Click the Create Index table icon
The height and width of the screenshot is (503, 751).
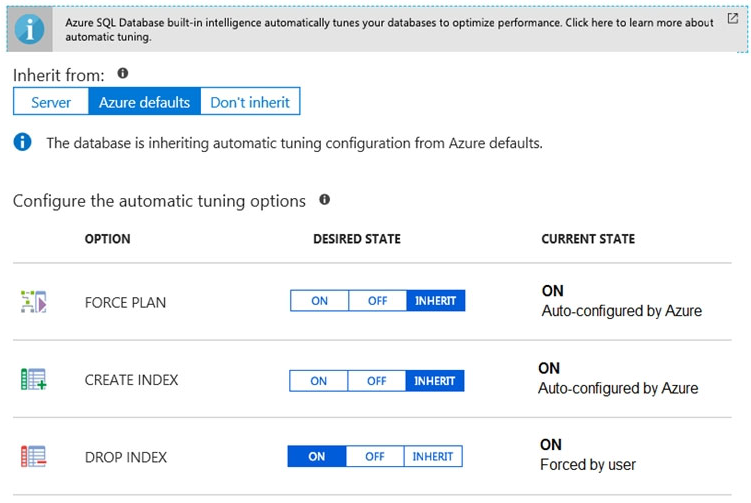click(34, 379)
